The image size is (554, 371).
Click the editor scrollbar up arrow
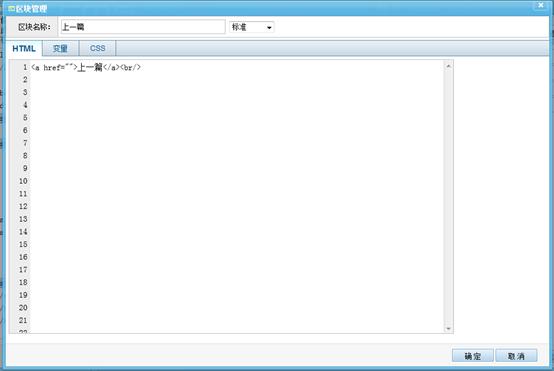(448, 66)
